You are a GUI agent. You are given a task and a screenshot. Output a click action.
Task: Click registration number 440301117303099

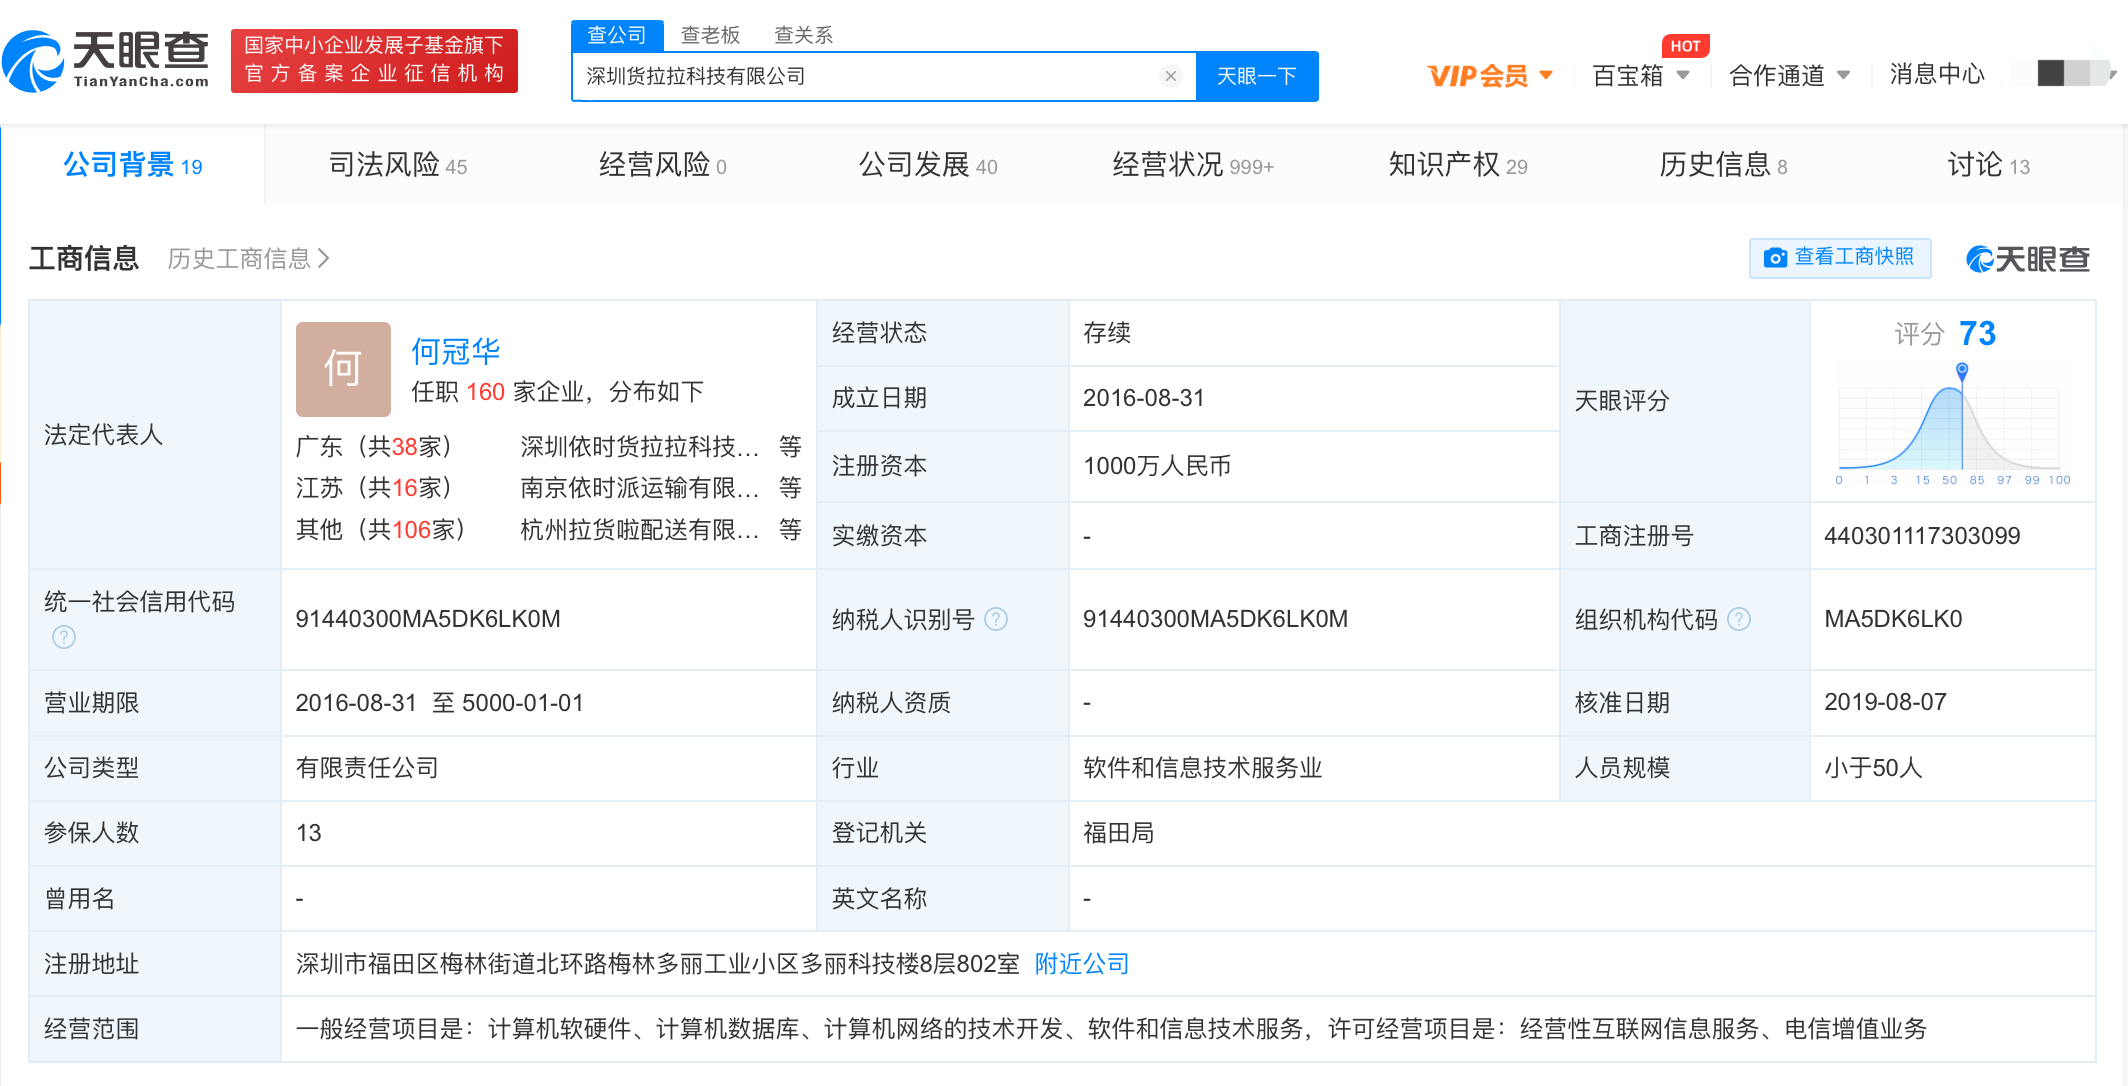pos(1922,536)
